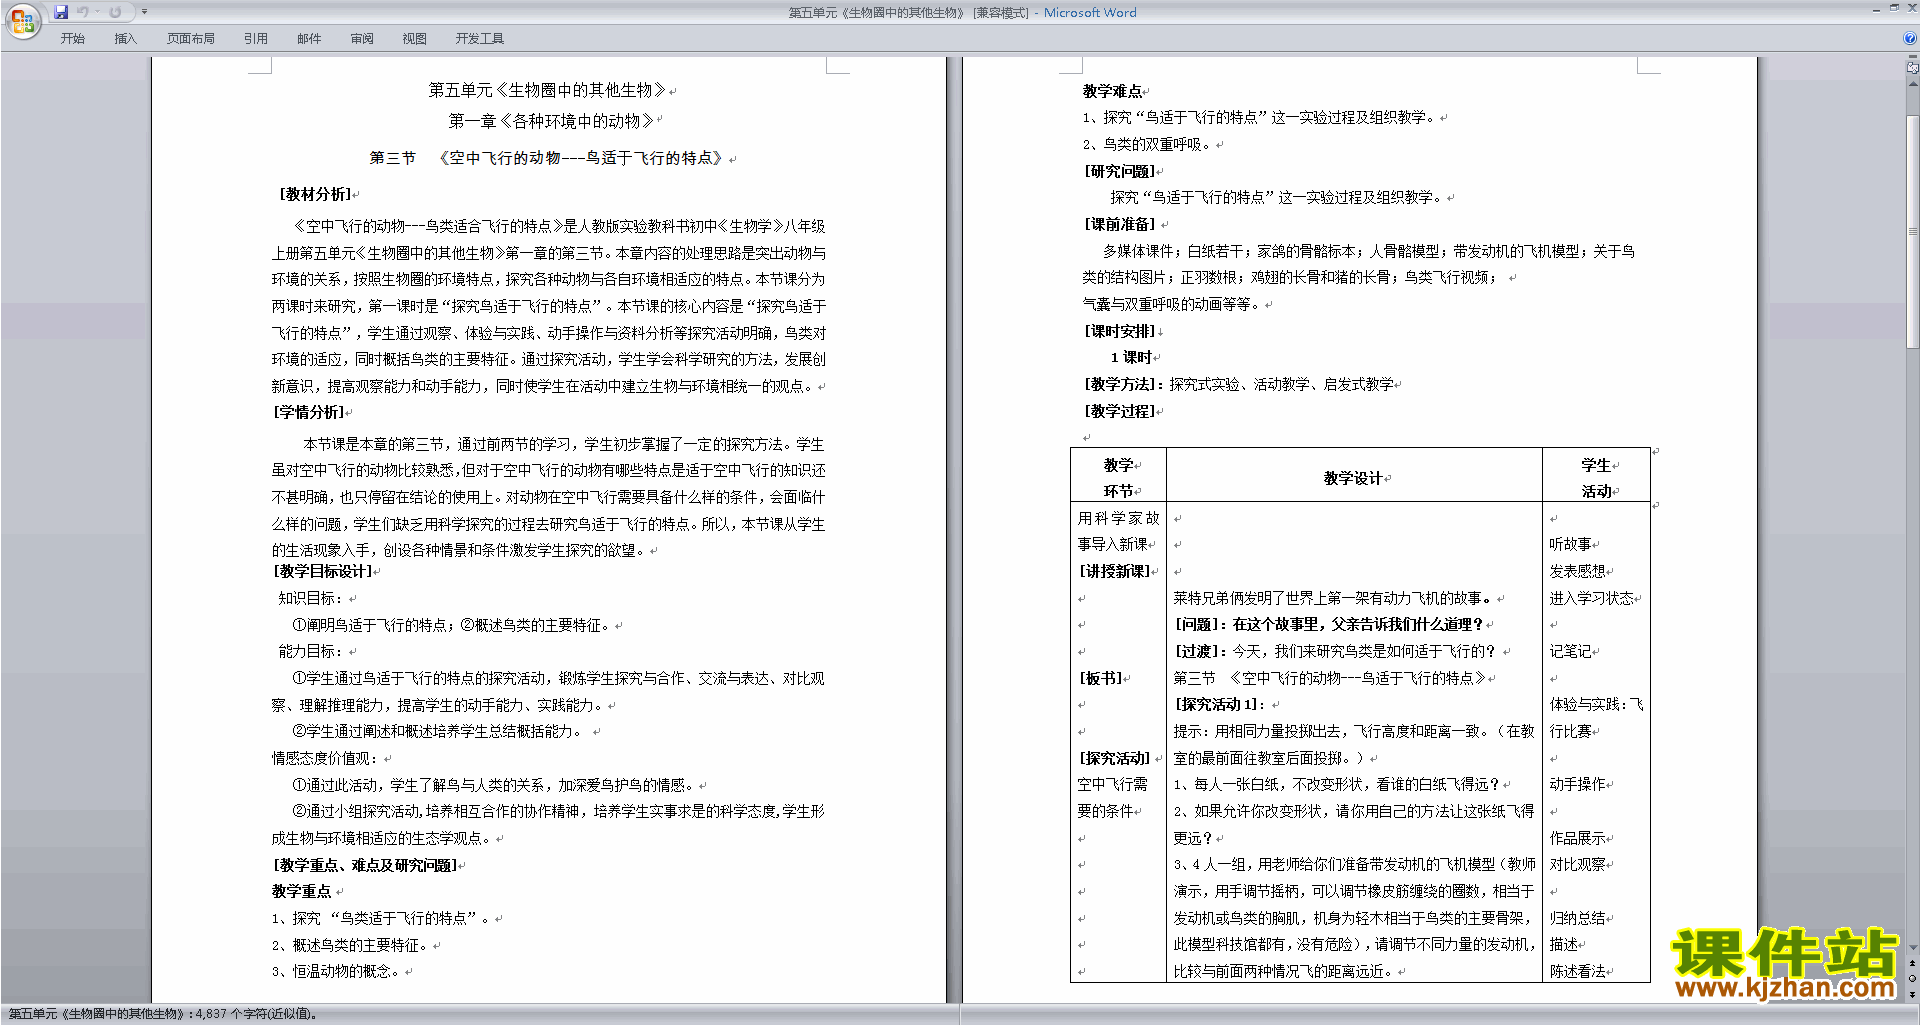
Task: Click the 第三节 section title line
Action: 546,158
